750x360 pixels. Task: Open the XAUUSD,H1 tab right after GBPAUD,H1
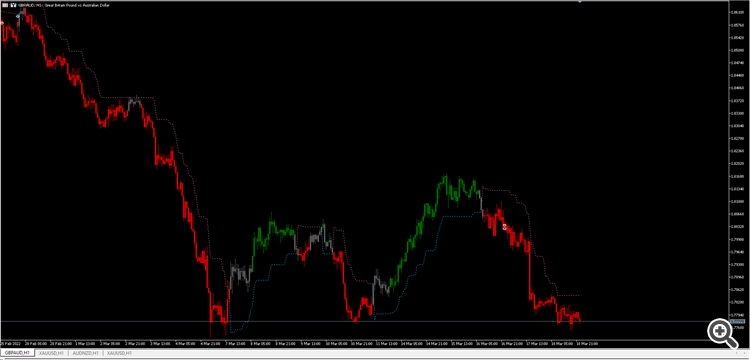click(x=51, y=353)
